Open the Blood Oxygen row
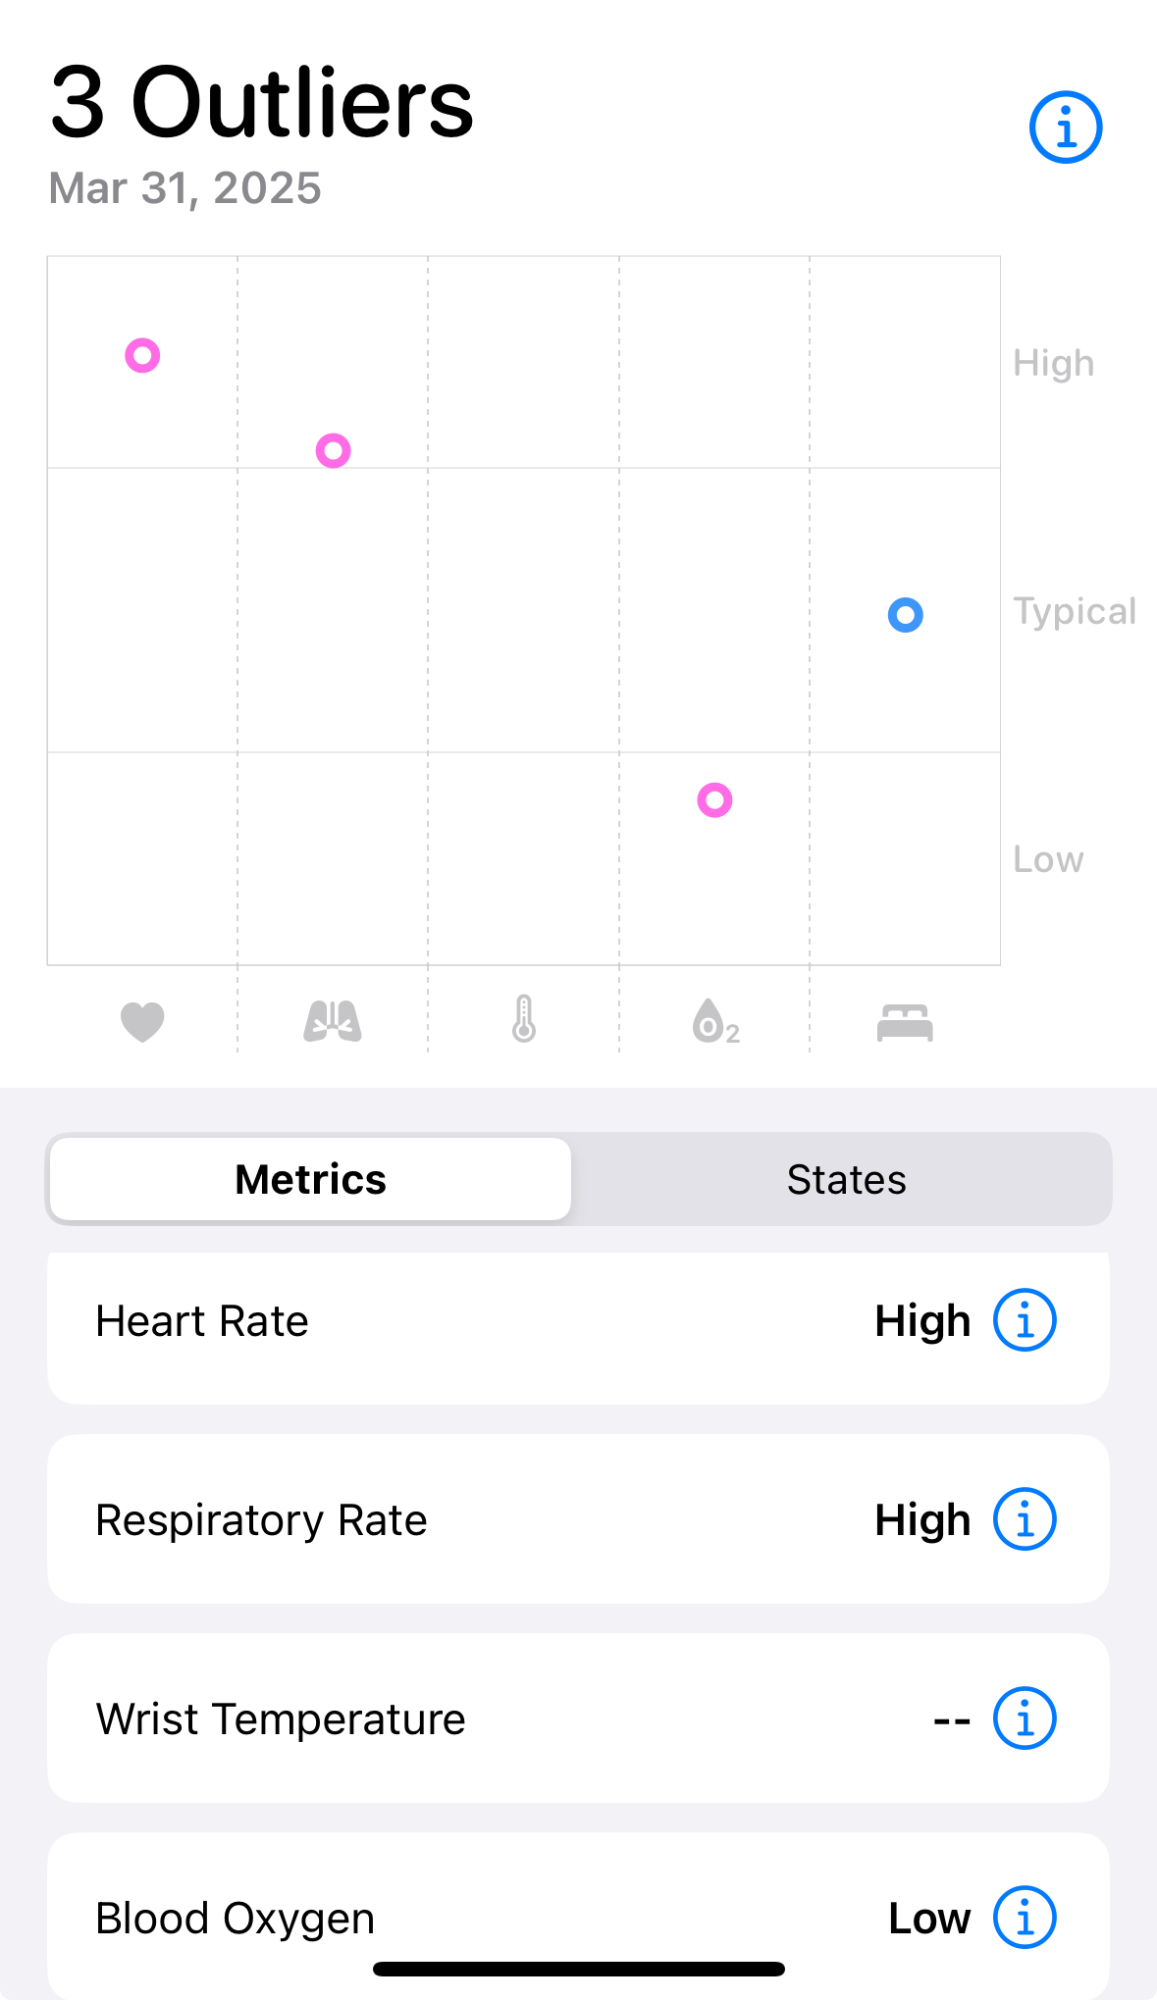Screen dimensions: 1157x2000 pos(578,1915)
